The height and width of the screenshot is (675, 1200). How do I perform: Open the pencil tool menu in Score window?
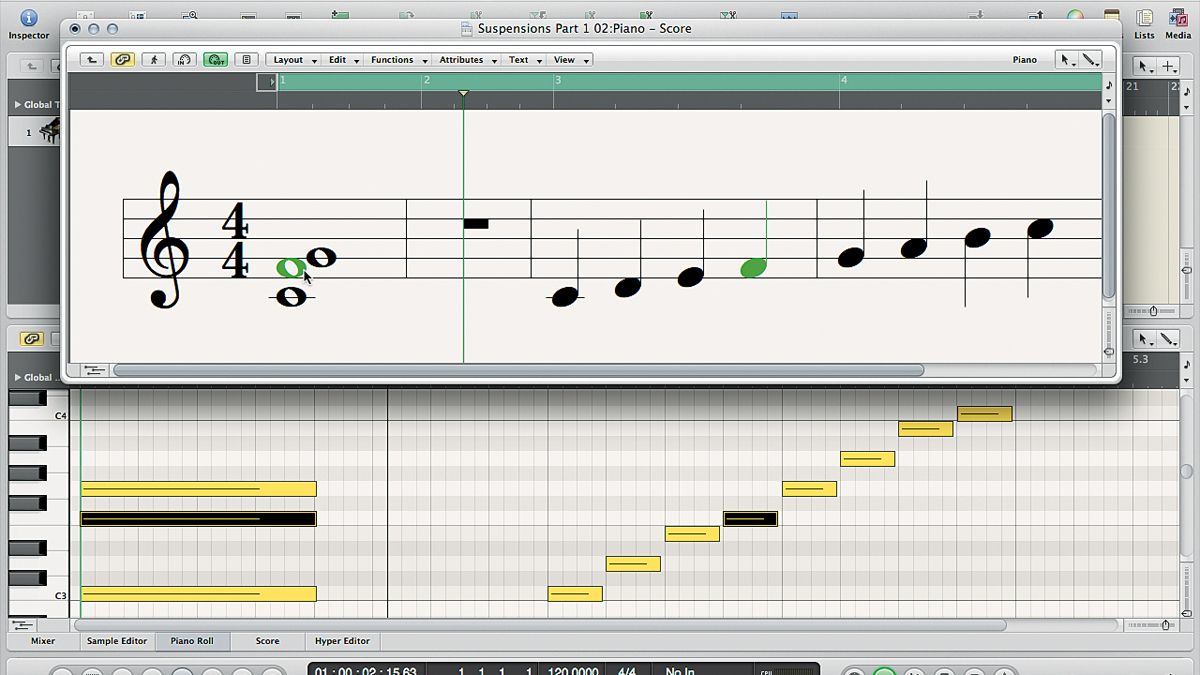(x=1091, y=60)
